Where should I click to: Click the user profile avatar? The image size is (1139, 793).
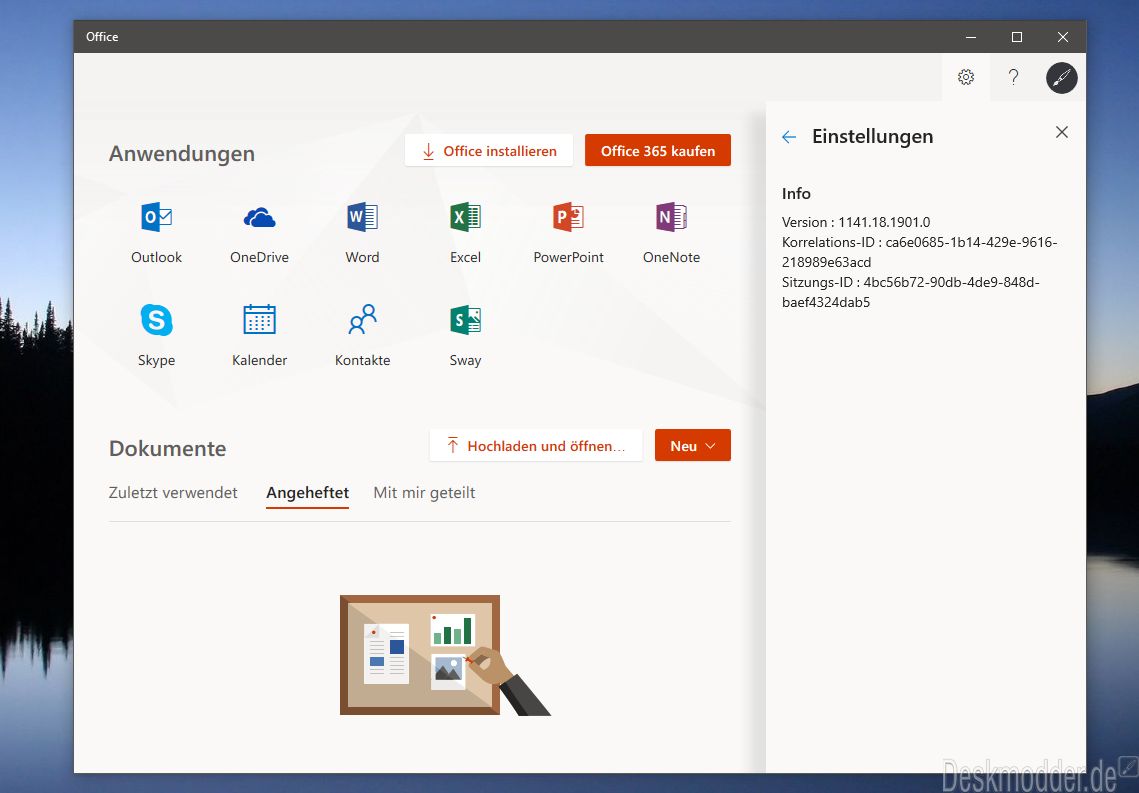pos(1061,78)
